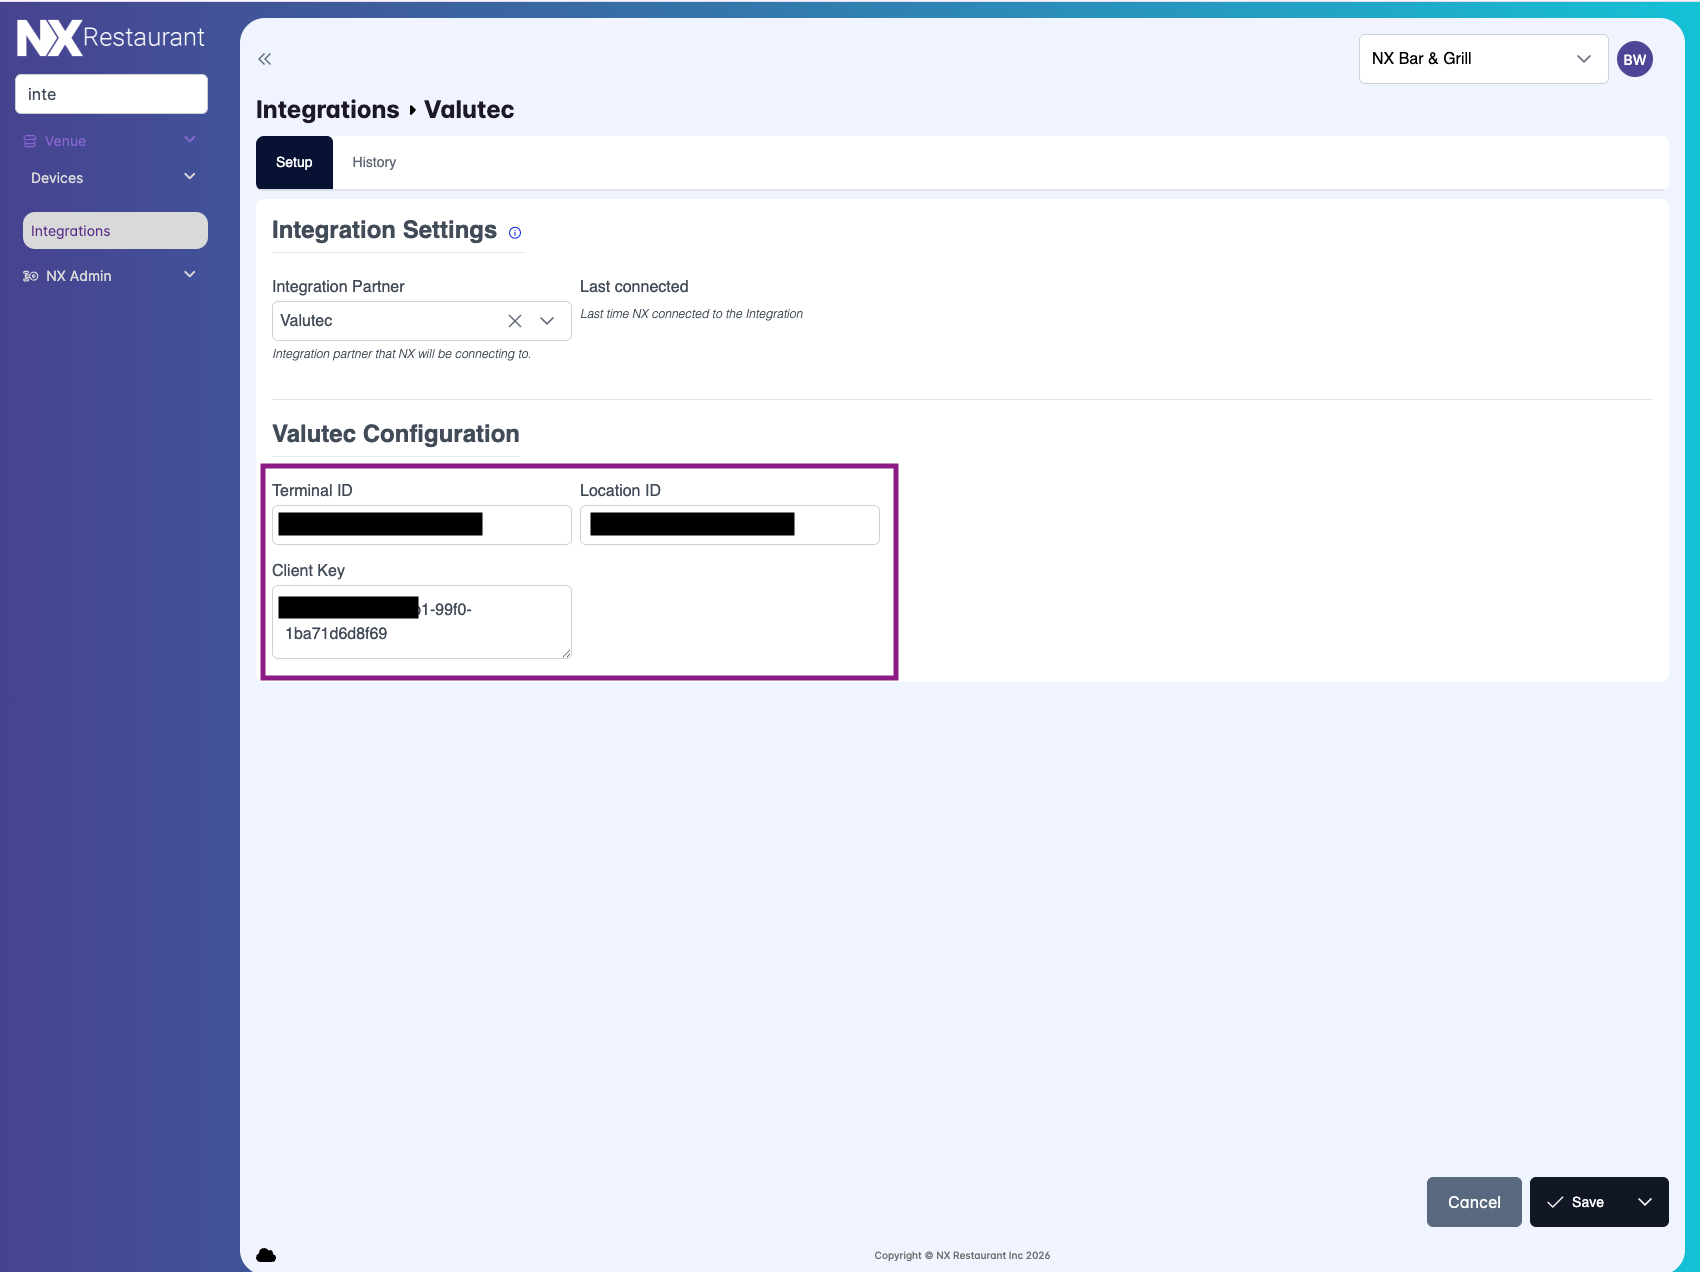The width and height of the screenshot is (1700, 1272).
Task: Click the NX Restaurant logo
Action: click(x=110, y=38)
